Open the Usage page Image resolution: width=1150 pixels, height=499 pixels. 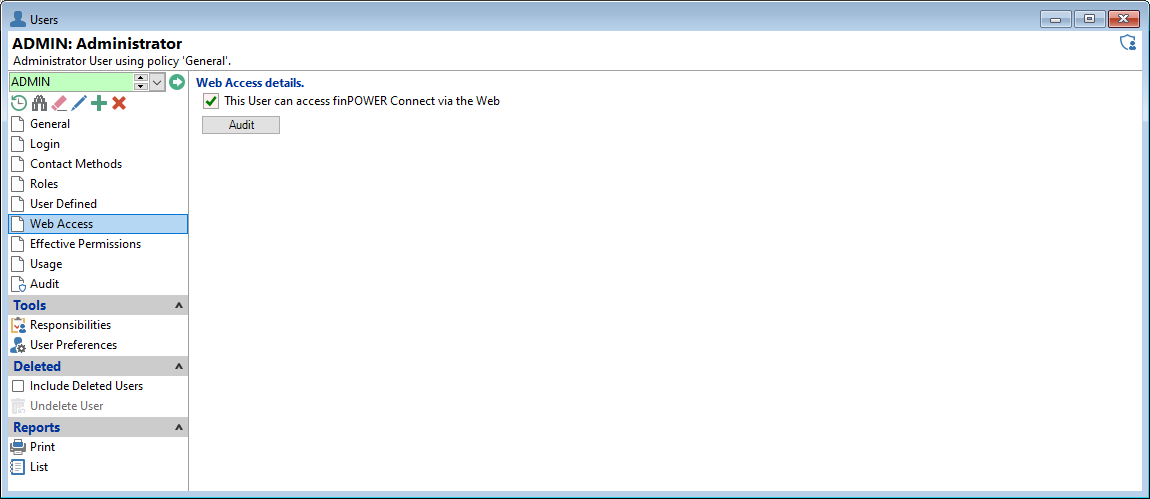(98, 263)
